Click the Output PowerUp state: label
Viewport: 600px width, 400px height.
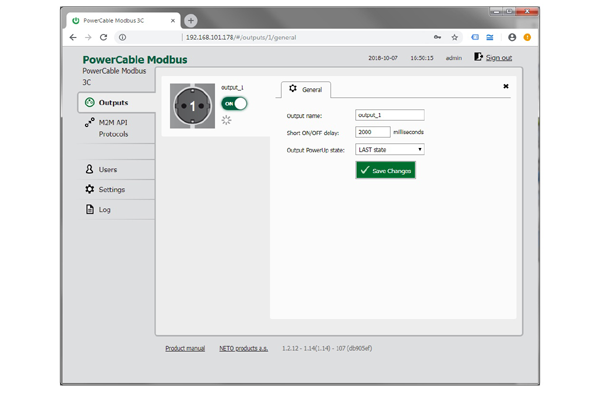pos(316,150)
